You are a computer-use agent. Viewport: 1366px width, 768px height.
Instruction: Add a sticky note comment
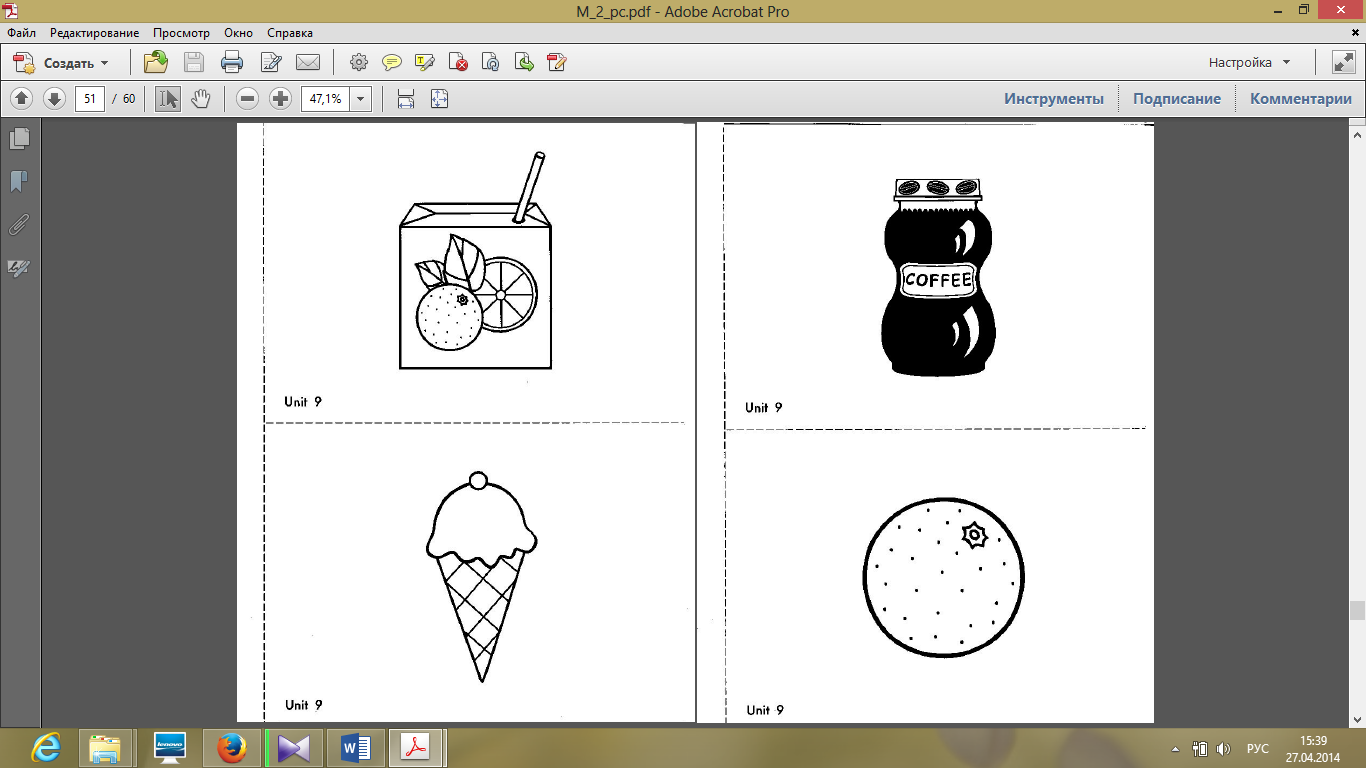pyautogui.click(x=391, y=63)
